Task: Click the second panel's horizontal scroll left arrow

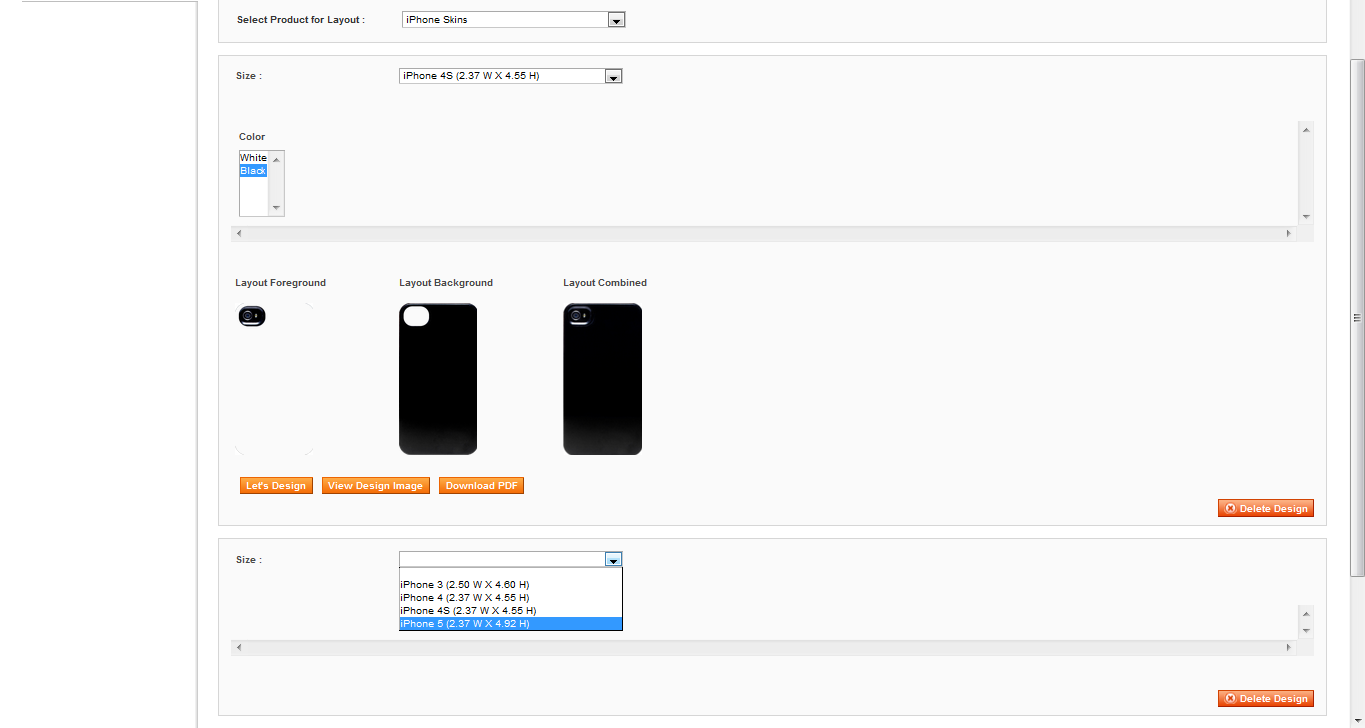Action: (238, 648)
